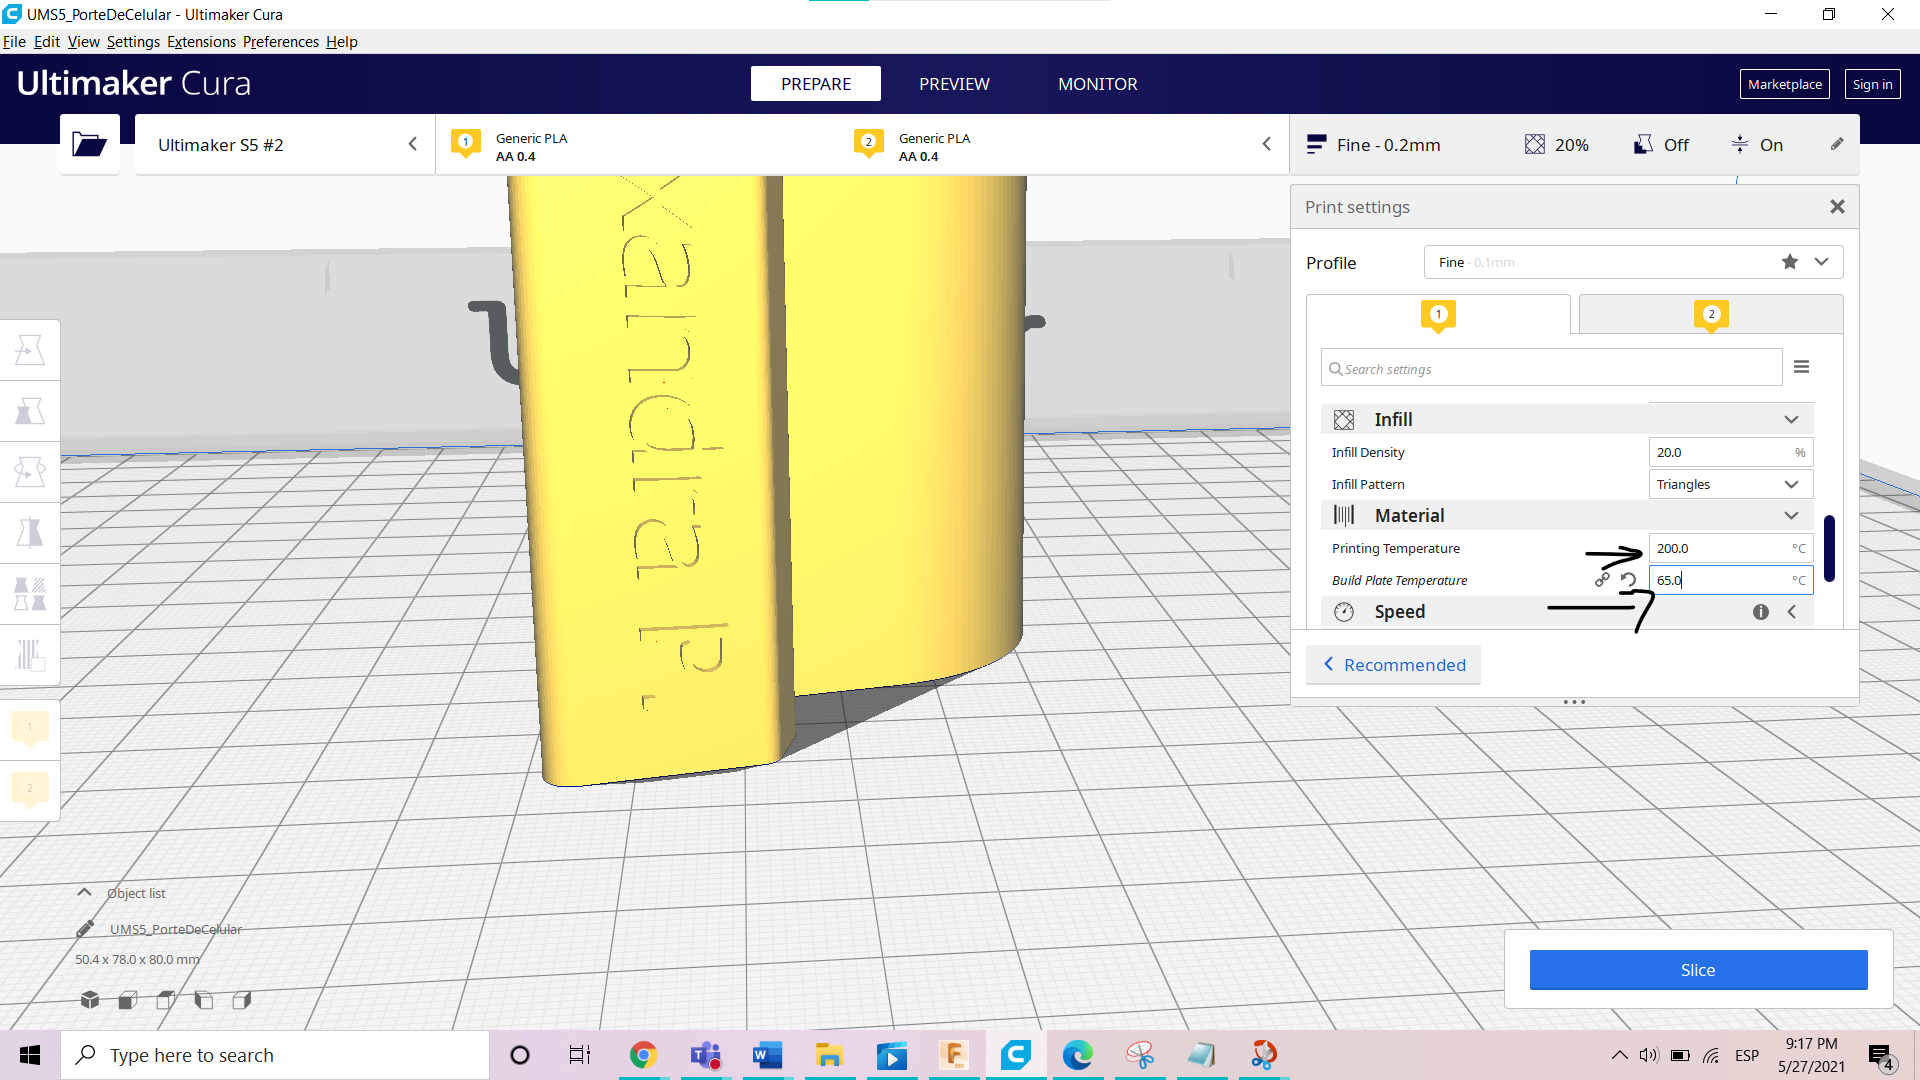The image size is (1920, 1080).
Task: Click the print settings vertical scrollbar
Action: tap(1829, 547)
